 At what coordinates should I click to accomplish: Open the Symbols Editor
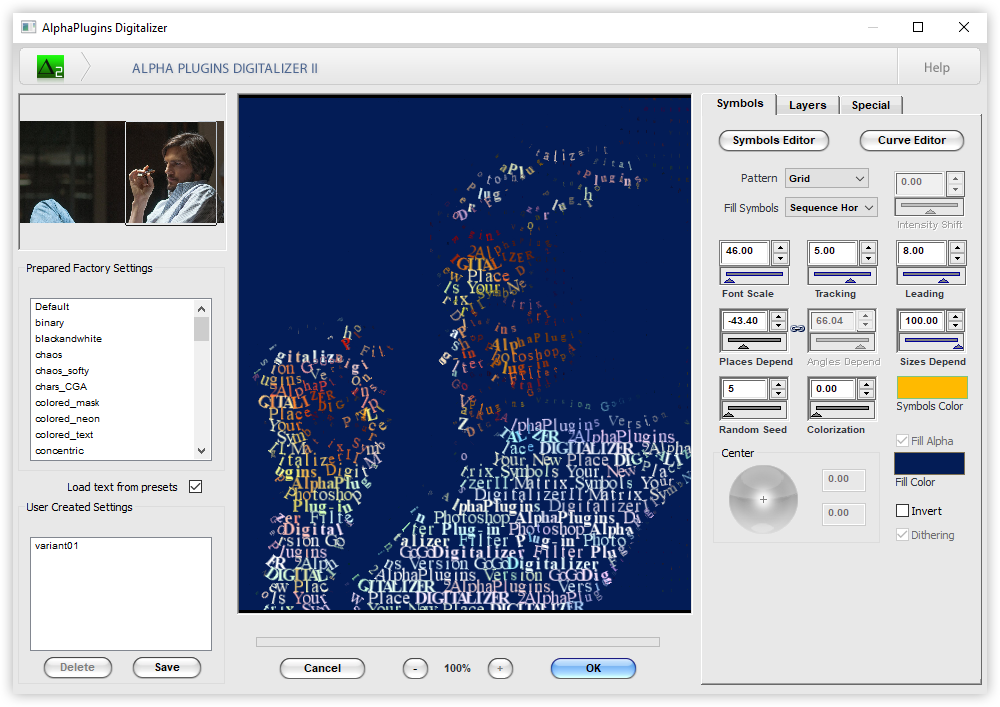774,140
